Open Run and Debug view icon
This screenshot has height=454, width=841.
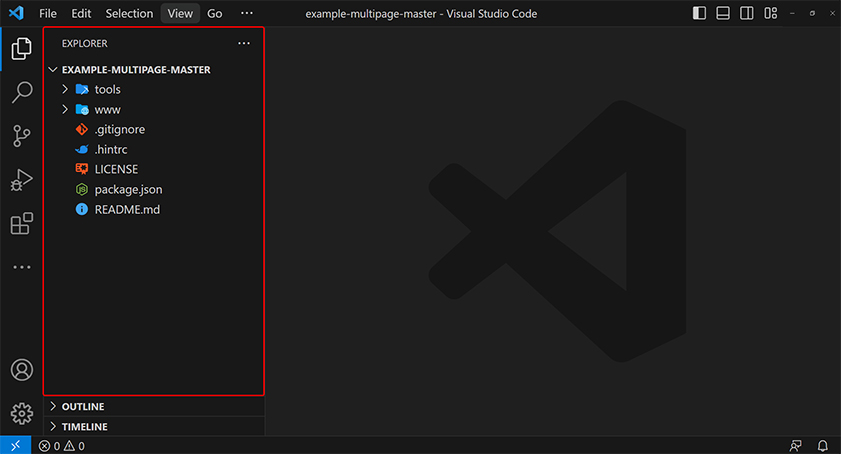coord(21,180)
